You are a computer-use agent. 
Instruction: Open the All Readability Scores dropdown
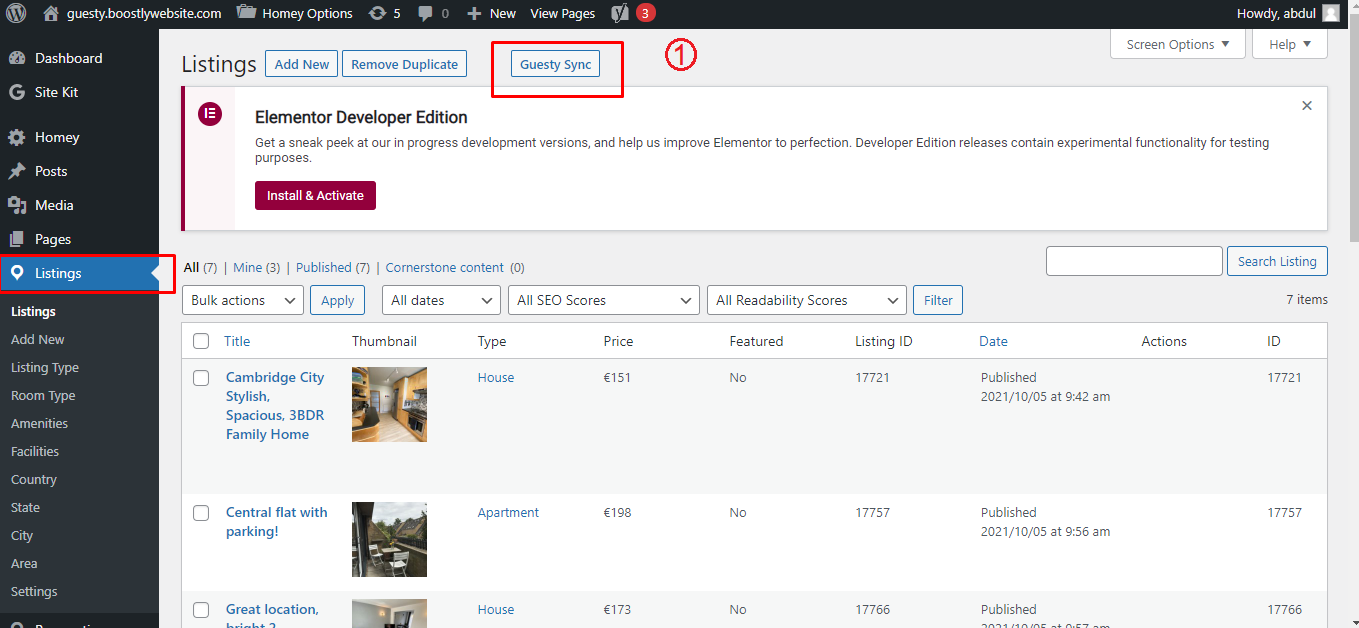806,300
